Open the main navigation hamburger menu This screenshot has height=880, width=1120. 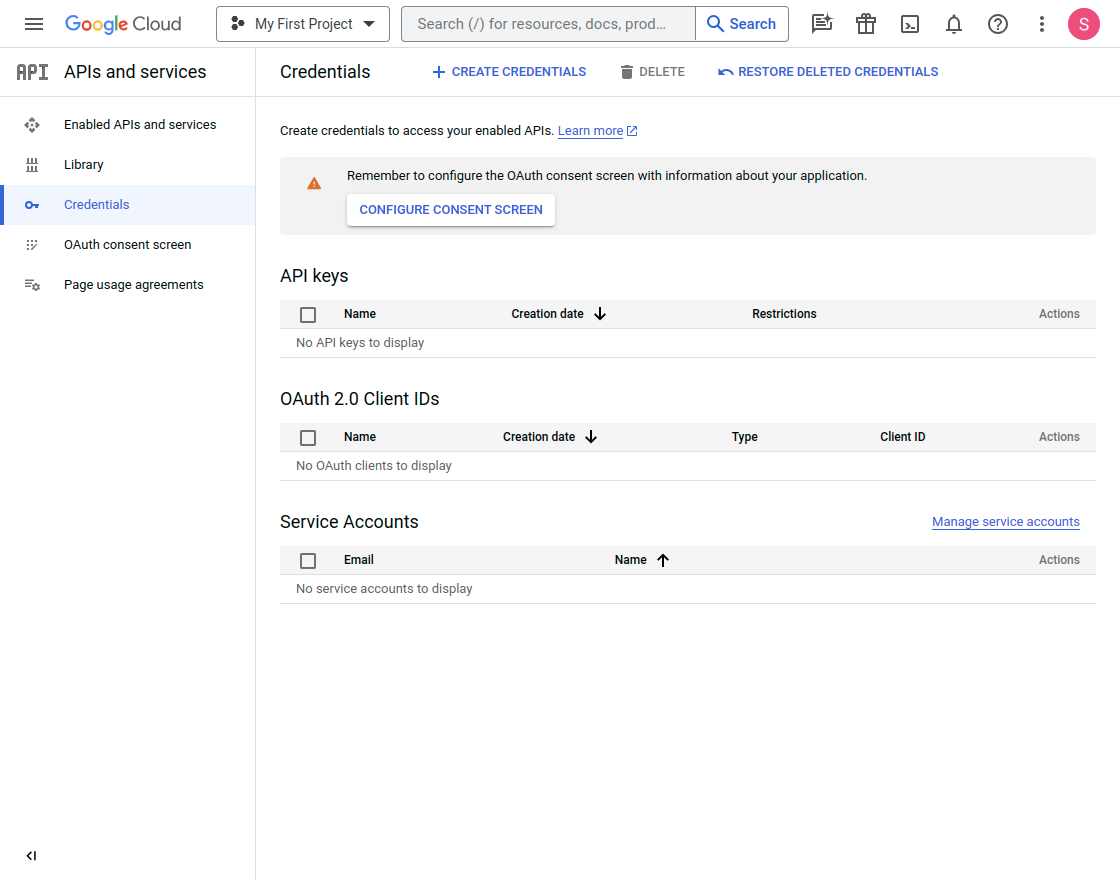pos(34,24)
